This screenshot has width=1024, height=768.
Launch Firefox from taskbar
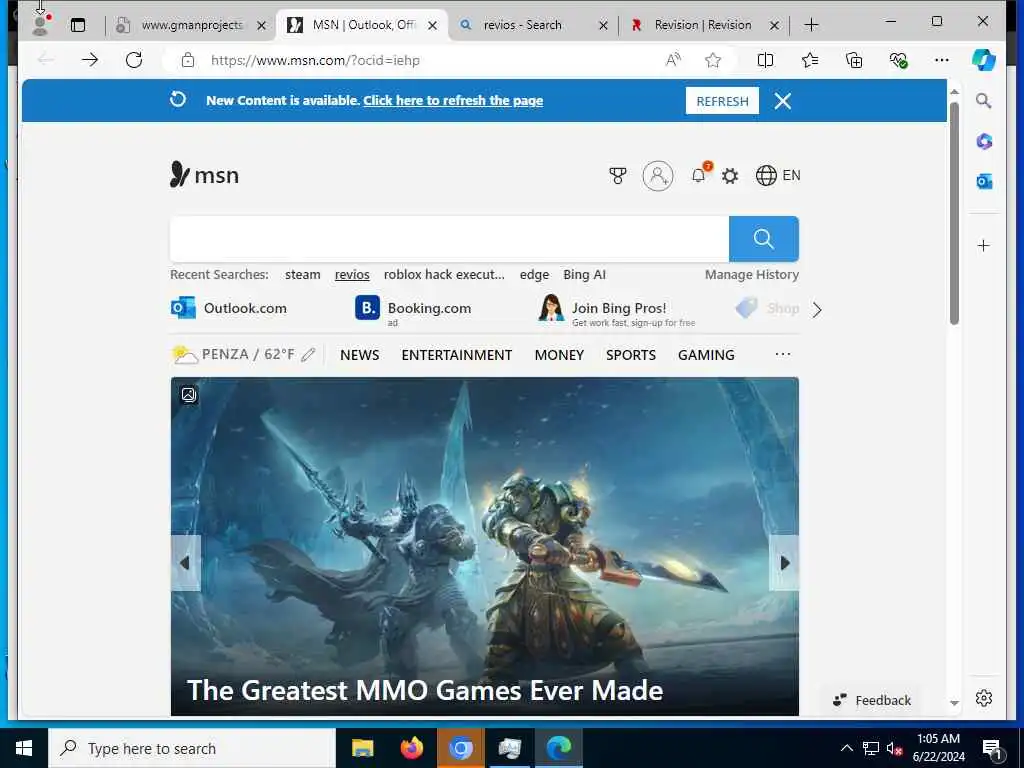pos(411,748)
